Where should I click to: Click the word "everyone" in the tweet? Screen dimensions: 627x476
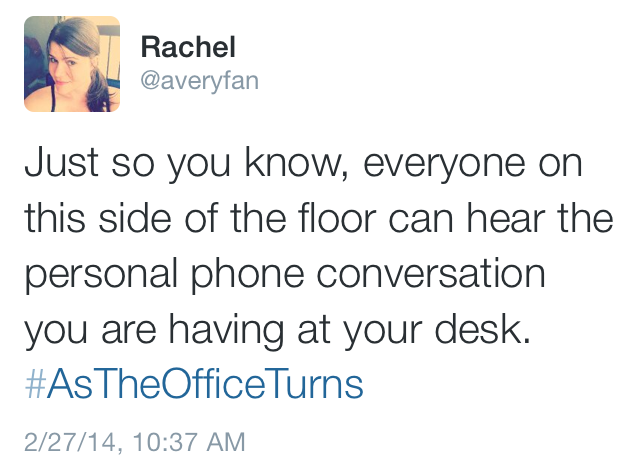444,166
